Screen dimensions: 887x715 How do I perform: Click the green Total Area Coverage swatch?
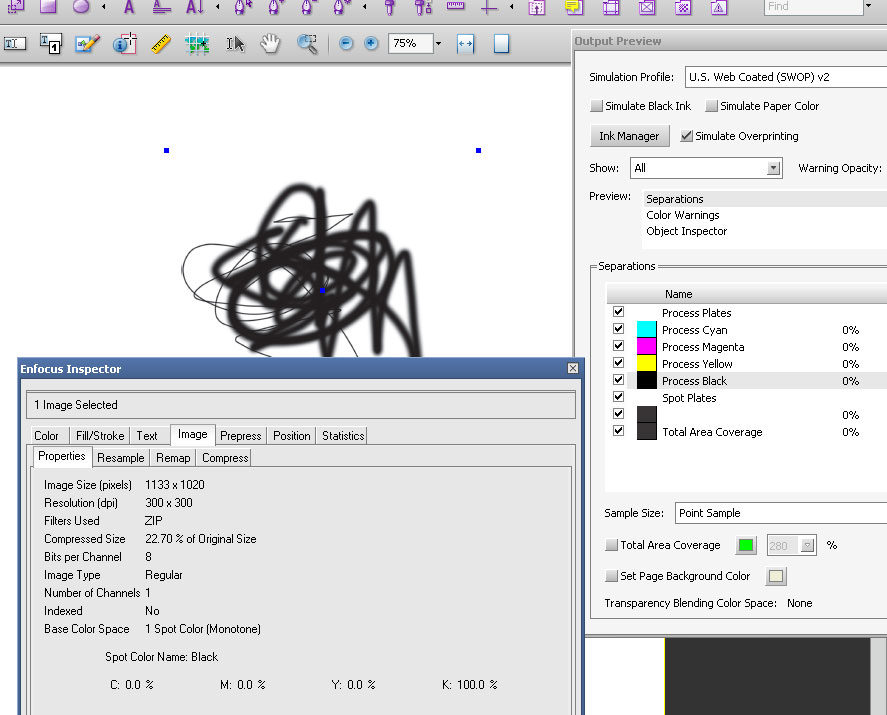coord(746,545)
